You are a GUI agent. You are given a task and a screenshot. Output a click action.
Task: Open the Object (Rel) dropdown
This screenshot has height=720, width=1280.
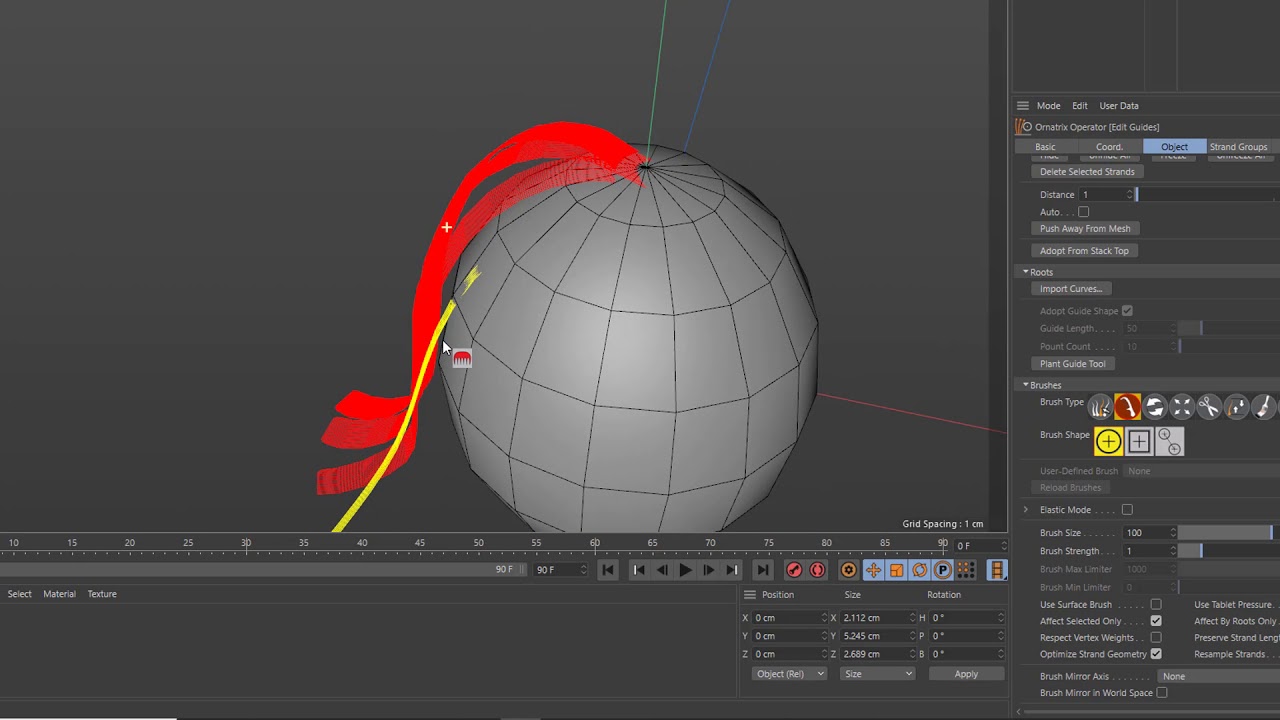click(x=790, y=674)
